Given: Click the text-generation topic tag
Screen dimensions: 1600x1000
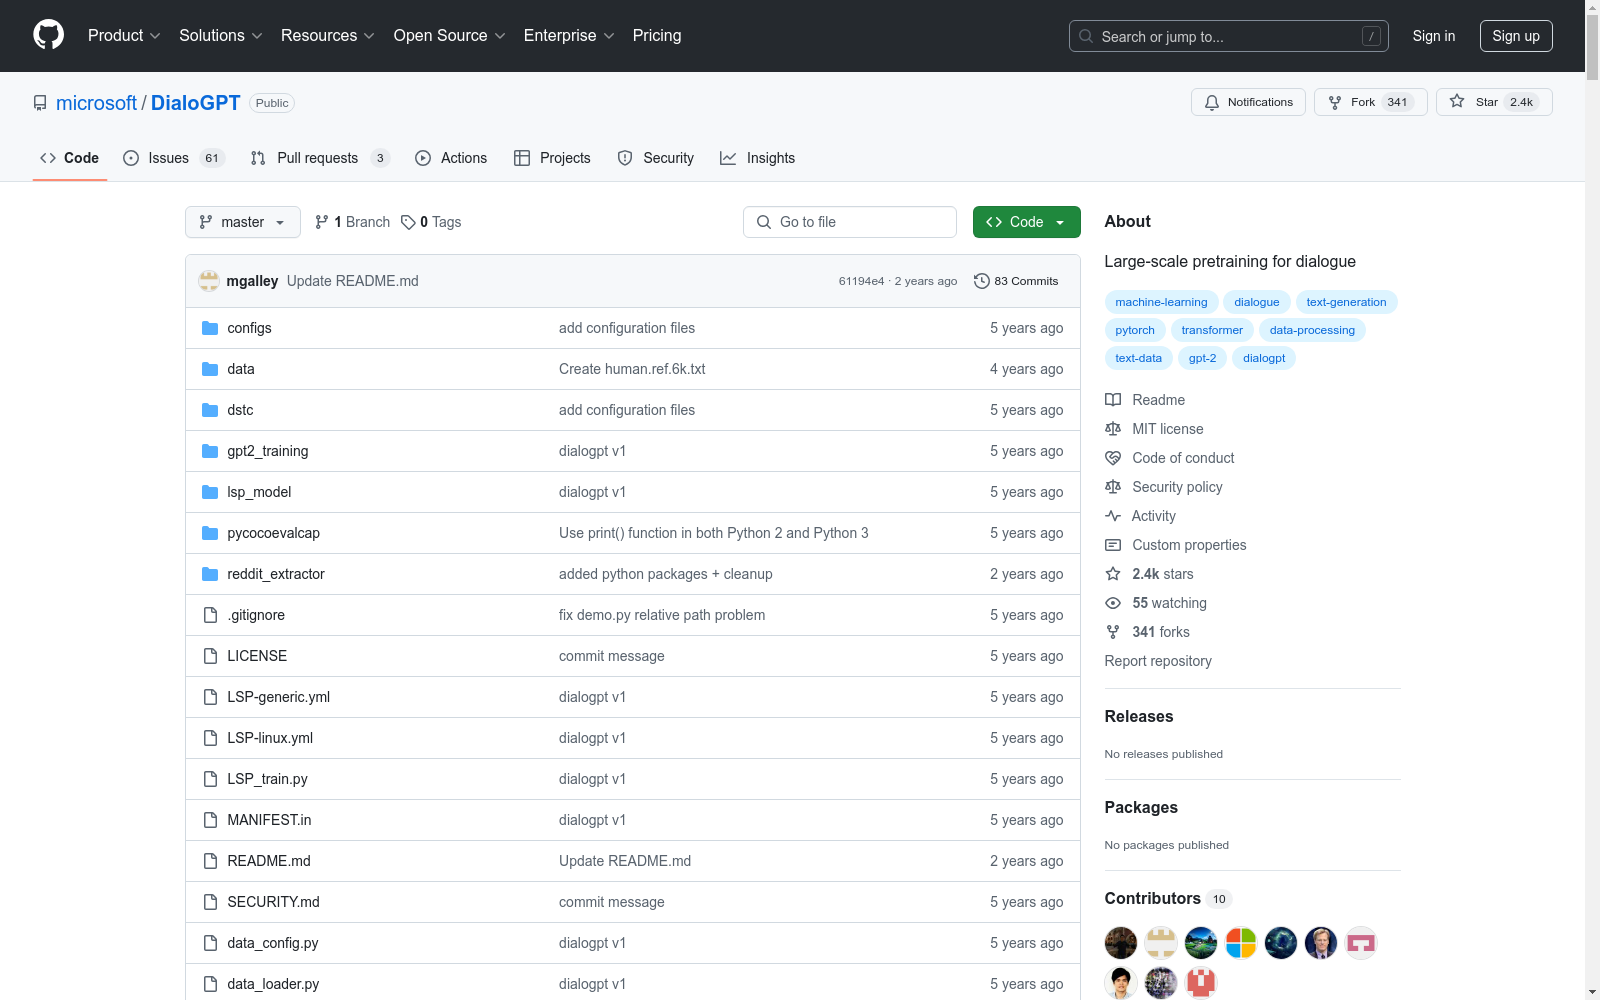Looking at the screenshot, I should tap(1346, 302).
